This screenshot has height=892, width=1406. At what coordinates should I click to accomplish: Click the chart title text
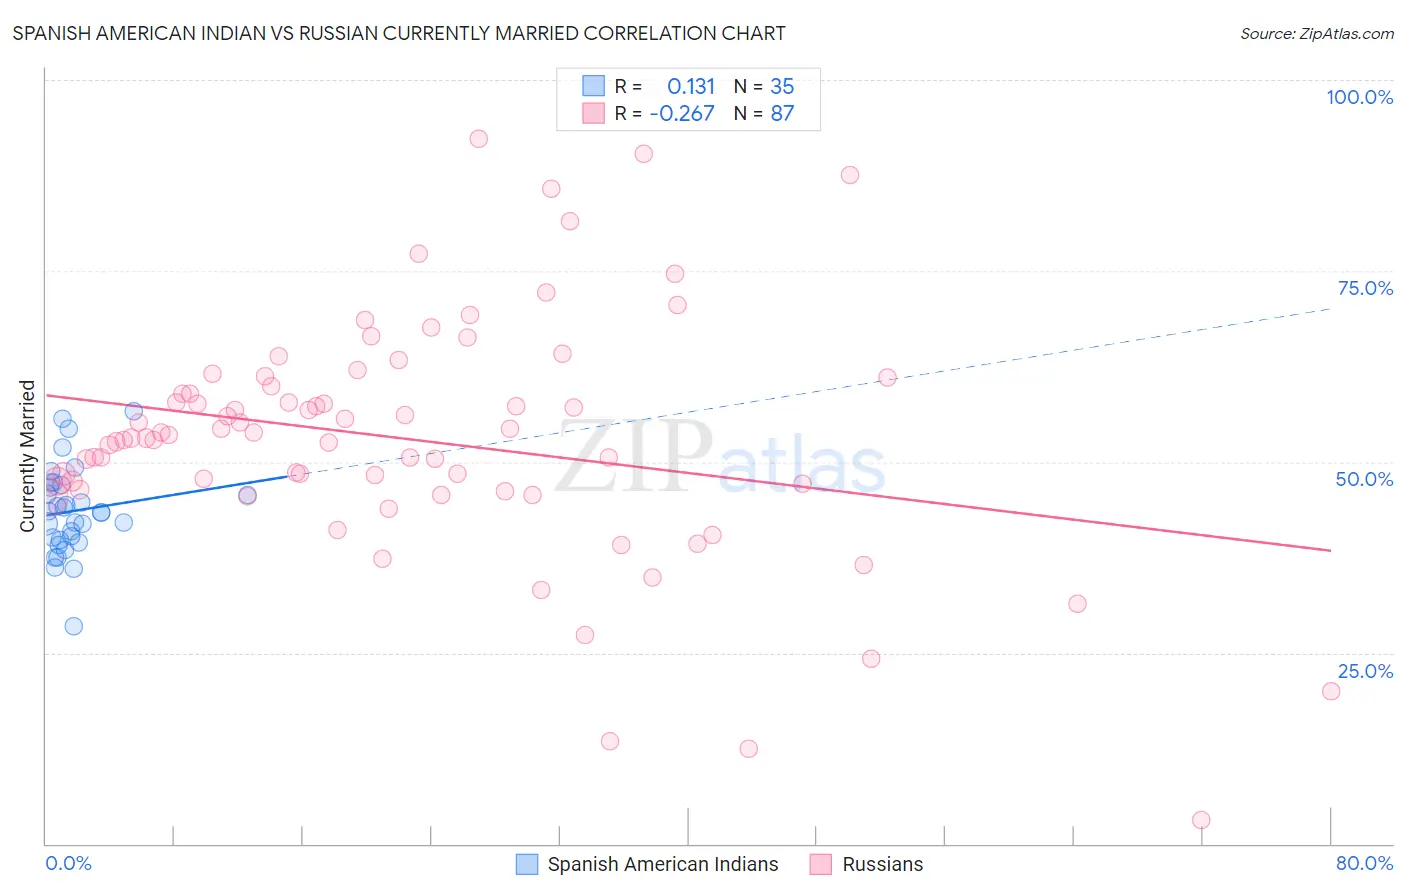[x=399, y=33]
